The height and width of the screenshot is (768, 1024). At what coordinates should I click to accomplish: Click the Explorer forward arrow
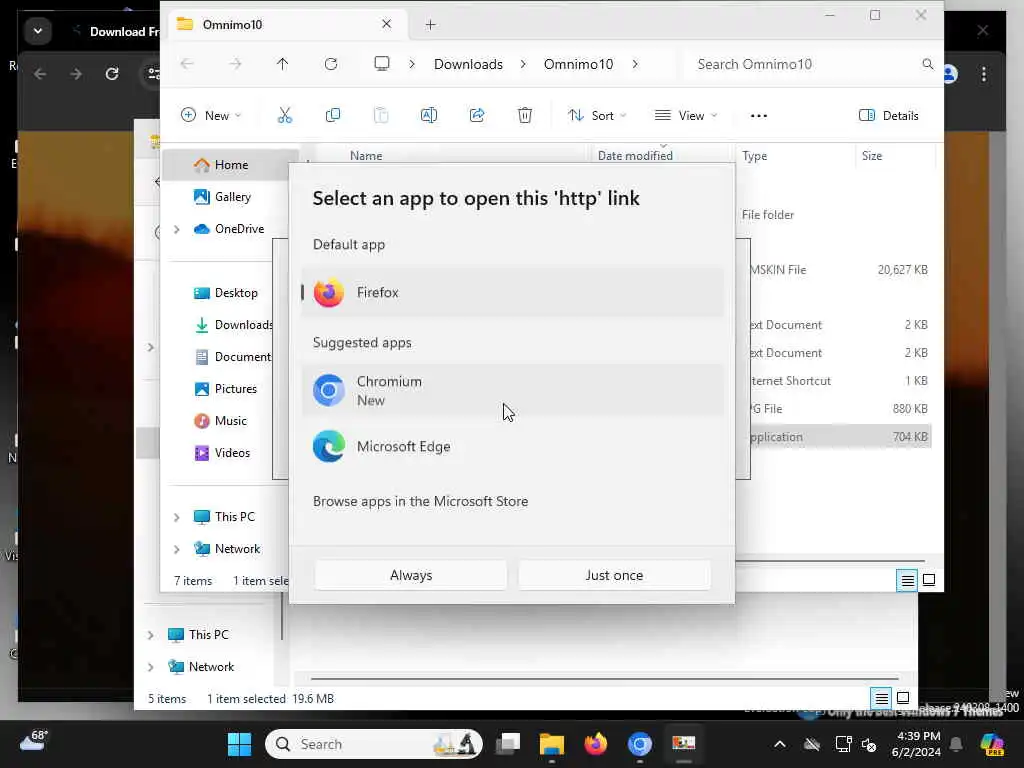(x=235, y=64)
